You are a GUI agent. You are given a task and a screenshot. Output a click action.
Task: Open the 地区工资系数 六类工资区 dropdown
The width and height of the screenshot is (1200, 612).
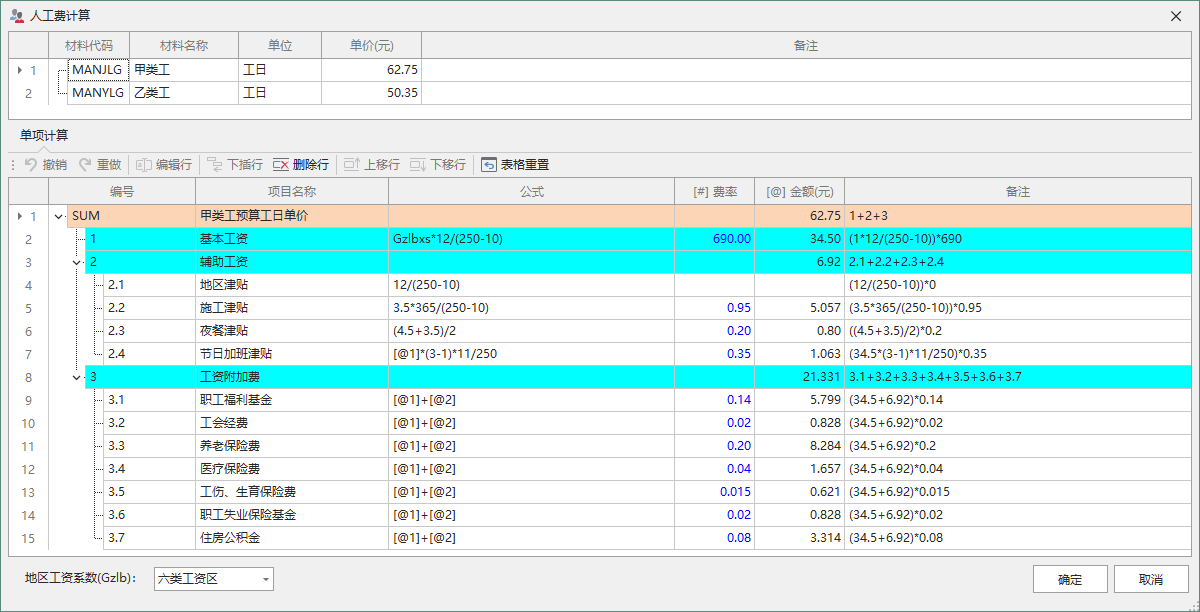(x=265, y=579)
